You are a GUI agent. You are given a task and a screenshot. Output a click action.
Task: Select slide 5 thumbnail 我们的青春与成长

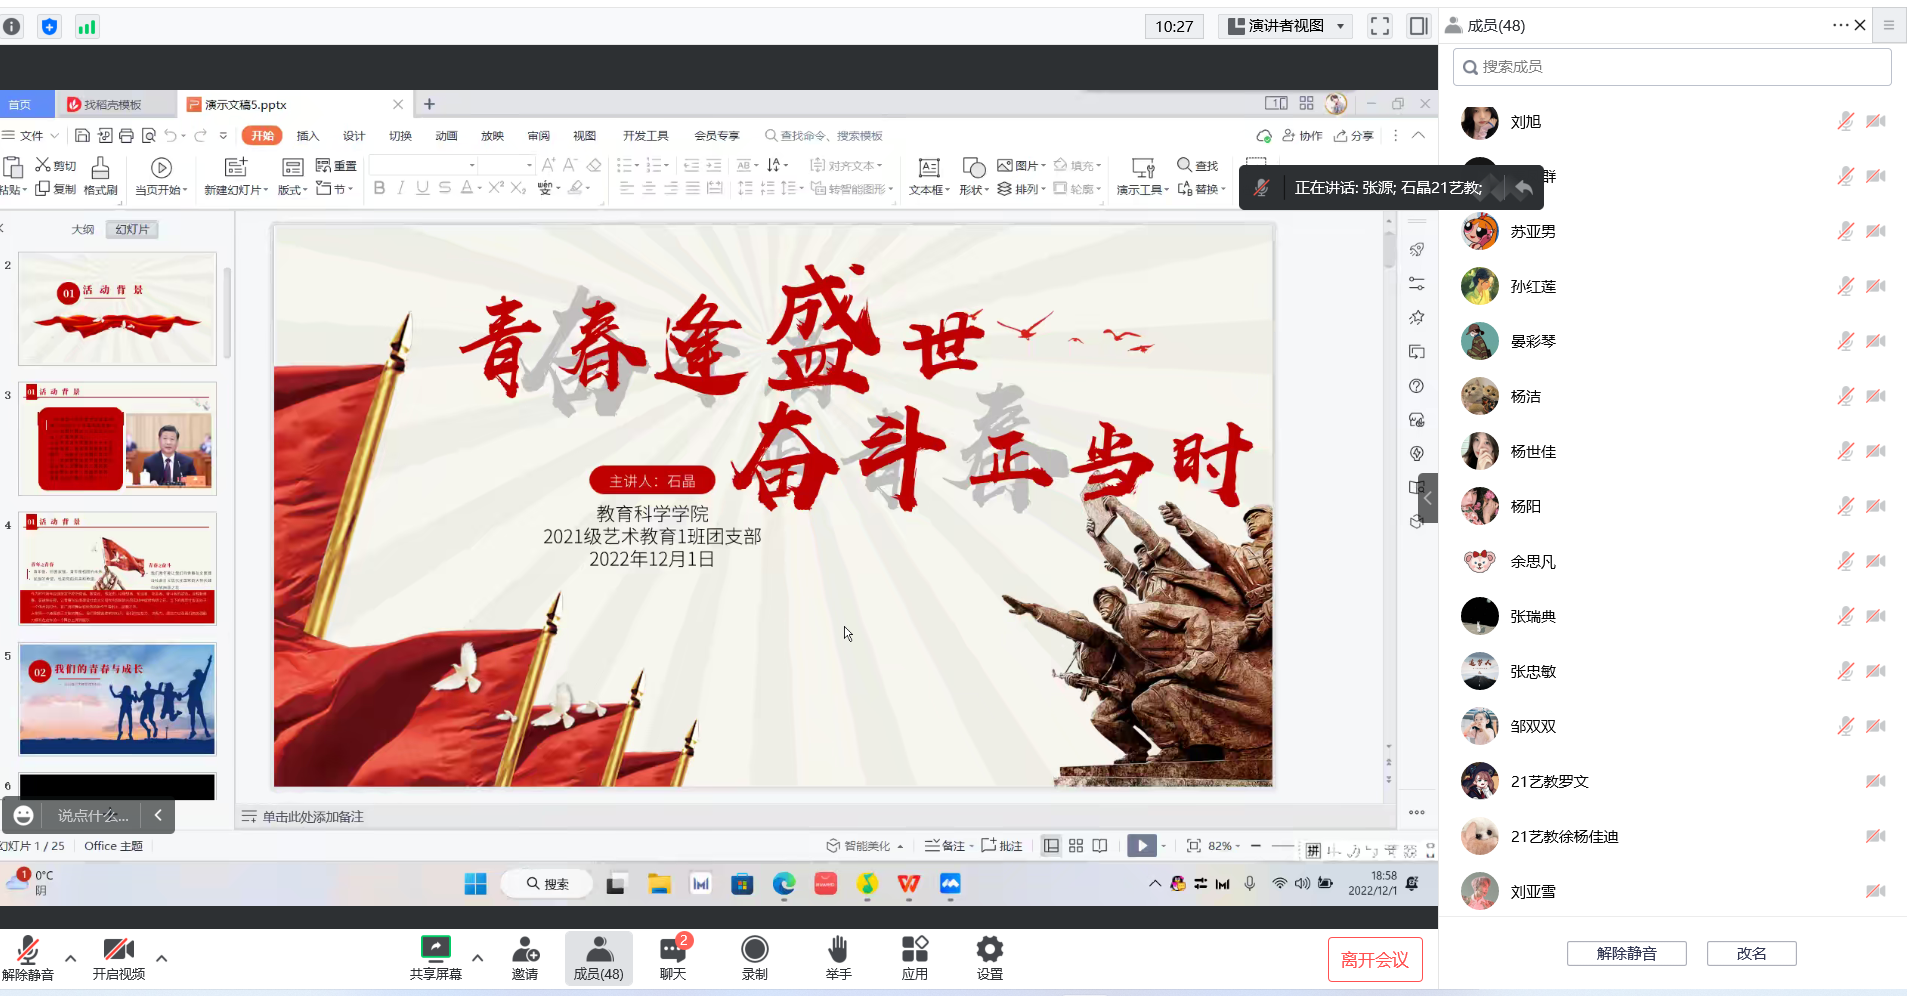117,699
